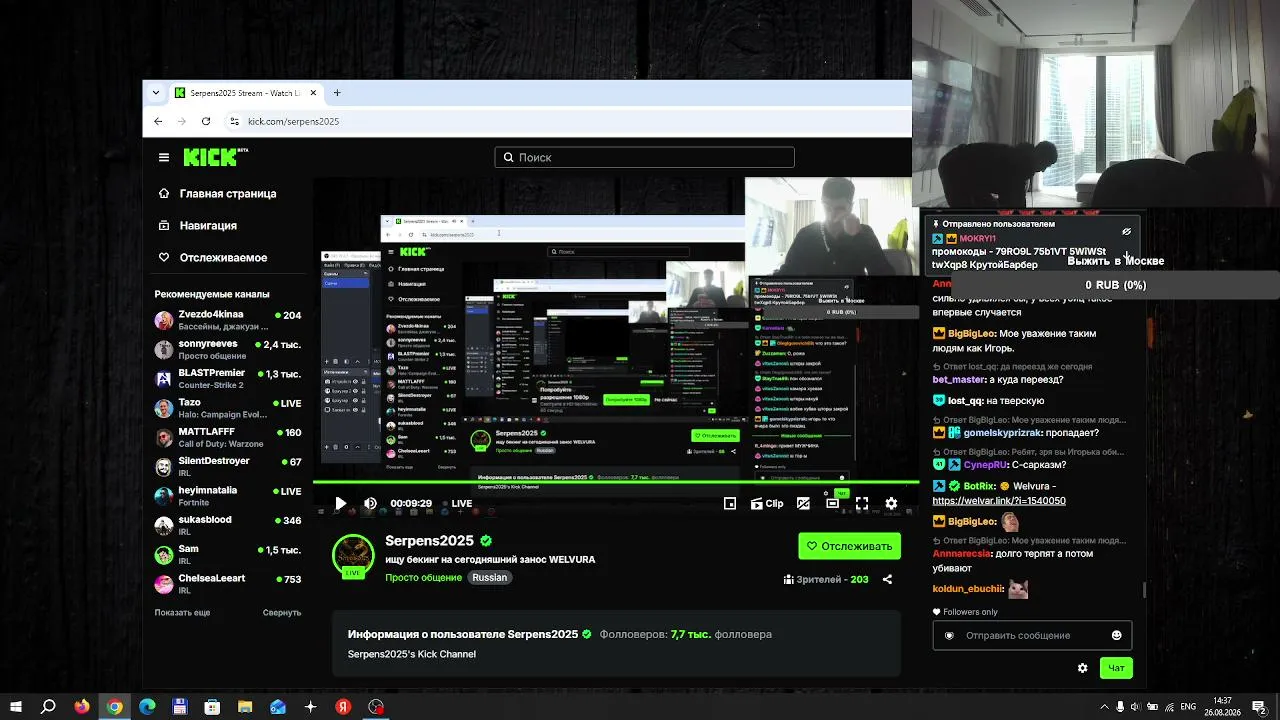The width and height of the screenshot is (1280, 720).
Task: Click Показать еще to show more channels
Action: click(182, 612)
